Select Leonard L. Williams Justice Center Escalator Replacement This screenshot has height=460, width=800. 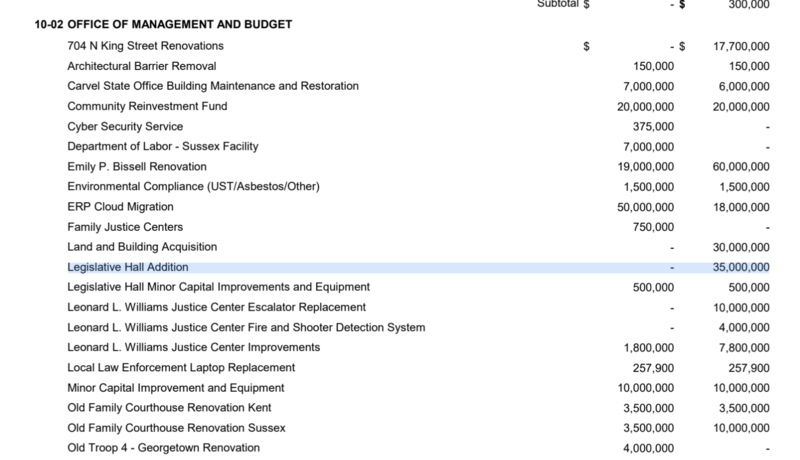[217, 308]
